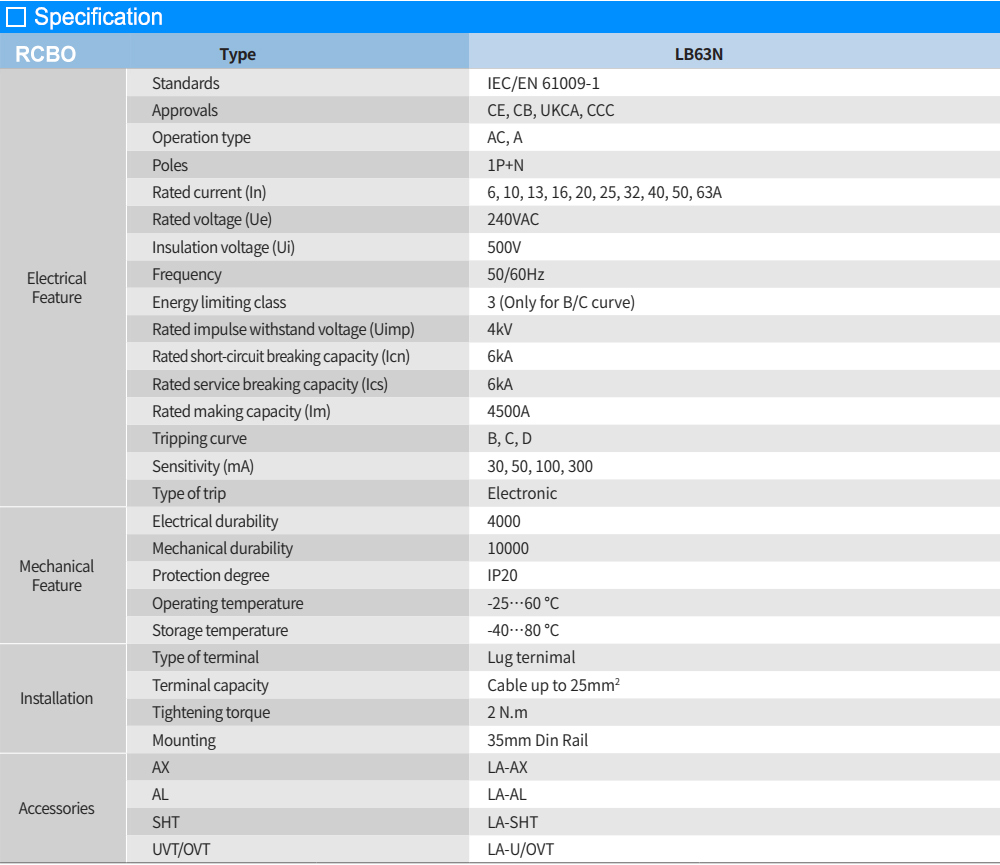Select the Mechanical Feature category cell
This screenshot has width=1000, height=865.
click(57, 575)
